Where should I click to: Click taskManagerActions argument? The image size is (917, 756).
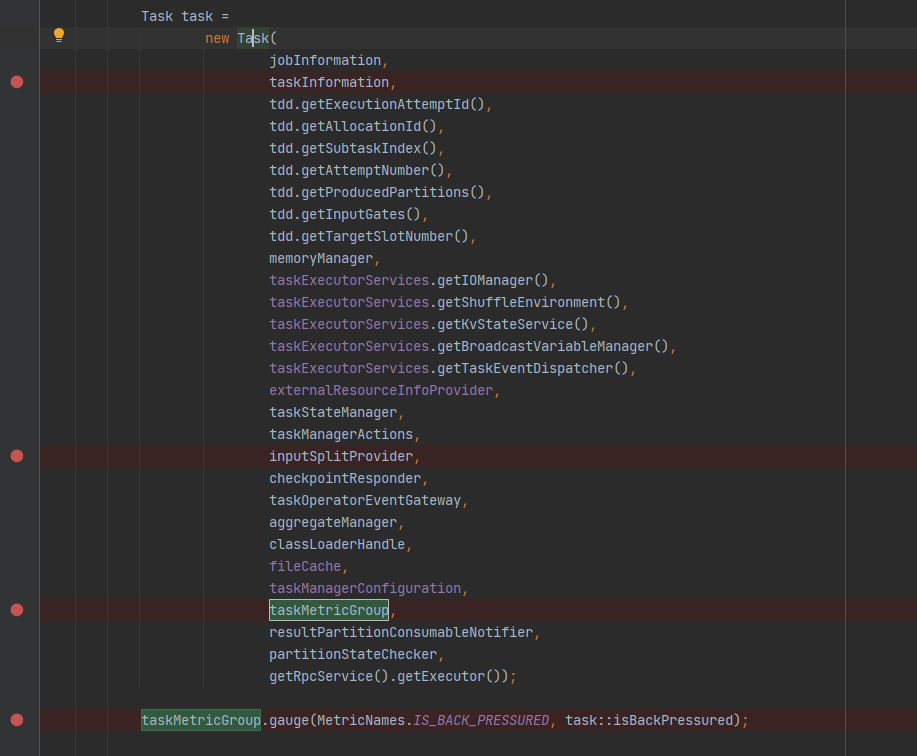pyautogui.click(x=341, y=434)
